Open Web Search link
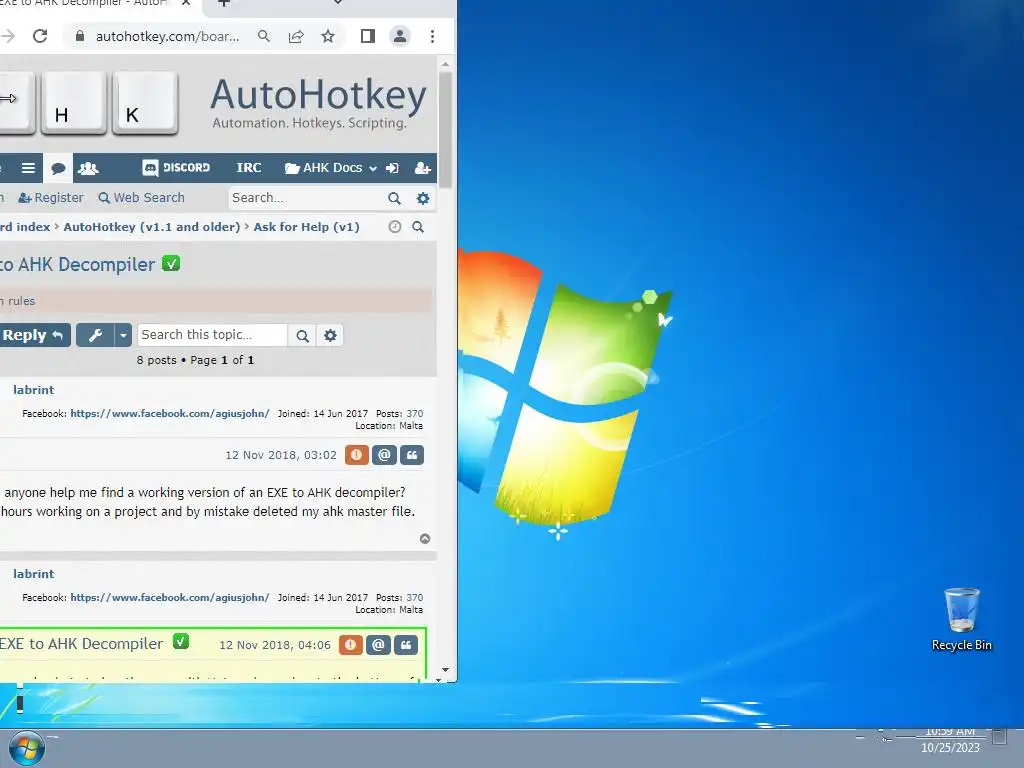Image resolution: width=1024 pixels, height=768 pixels. pyautogui.click(x=141, y=197)
